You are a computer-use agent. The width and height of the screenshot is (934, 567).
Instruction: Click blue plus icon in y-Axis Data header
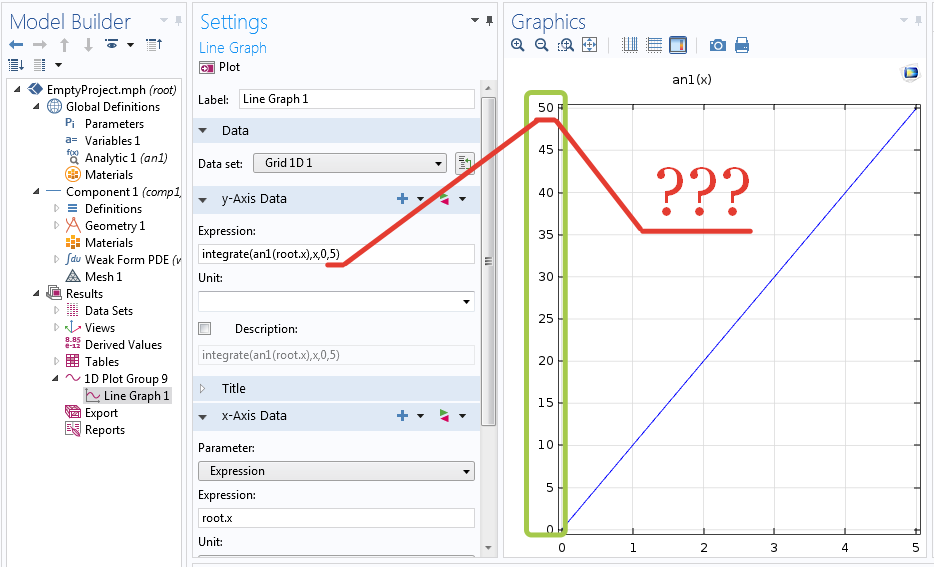point(402,199)
